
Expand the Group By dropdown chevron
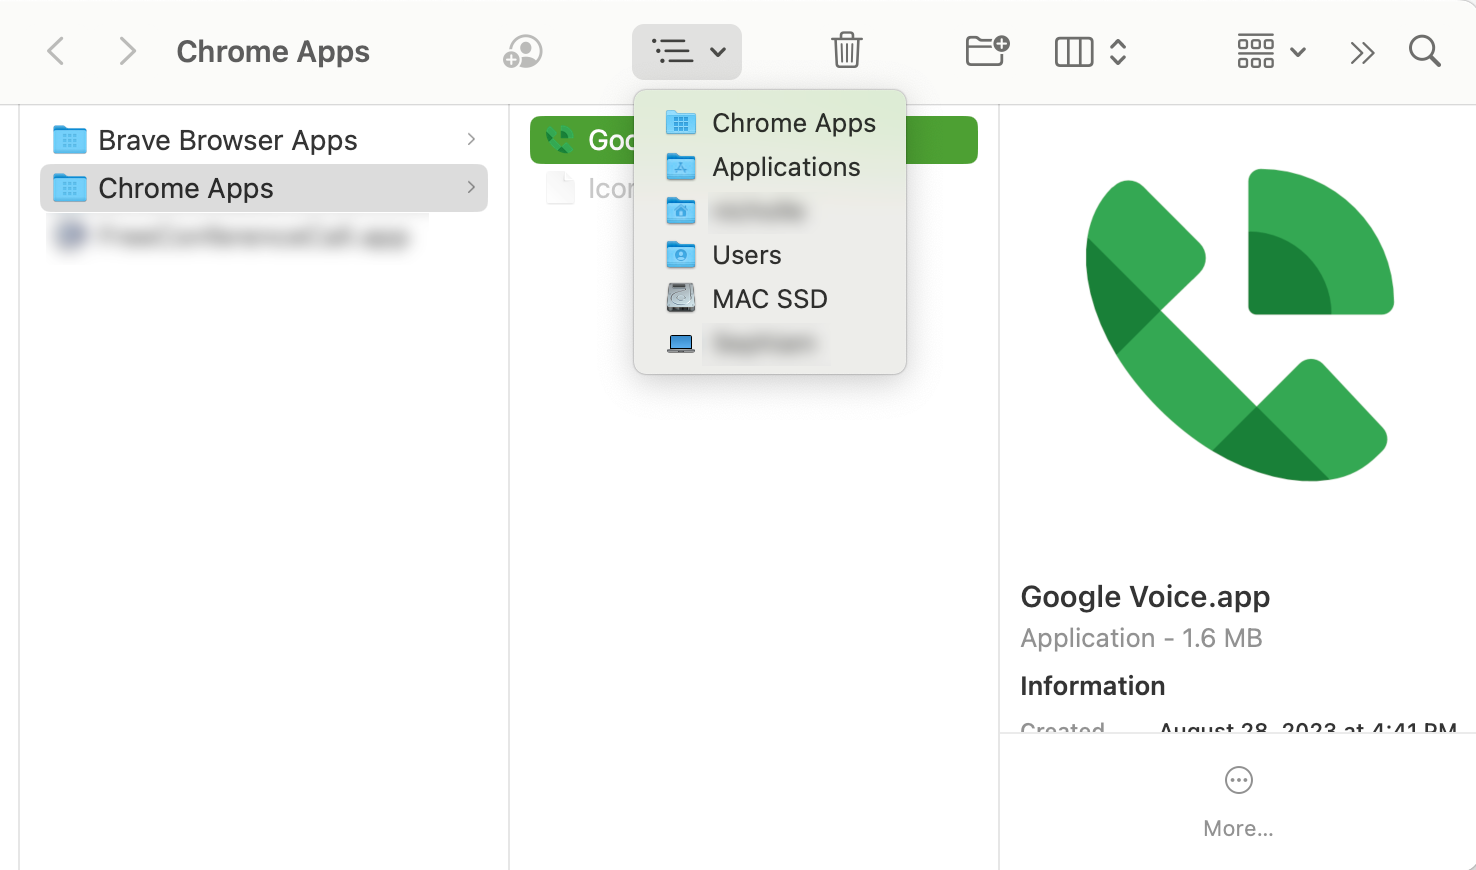tap(1298, 52)
